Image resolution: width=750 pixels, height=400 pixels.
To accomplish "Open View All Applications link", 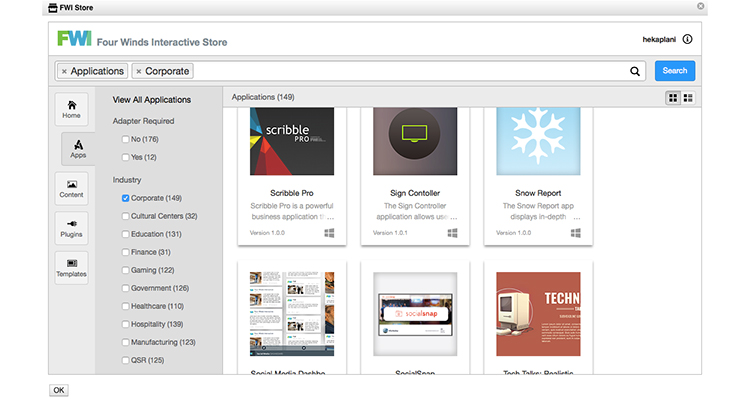I will point(152,100).
